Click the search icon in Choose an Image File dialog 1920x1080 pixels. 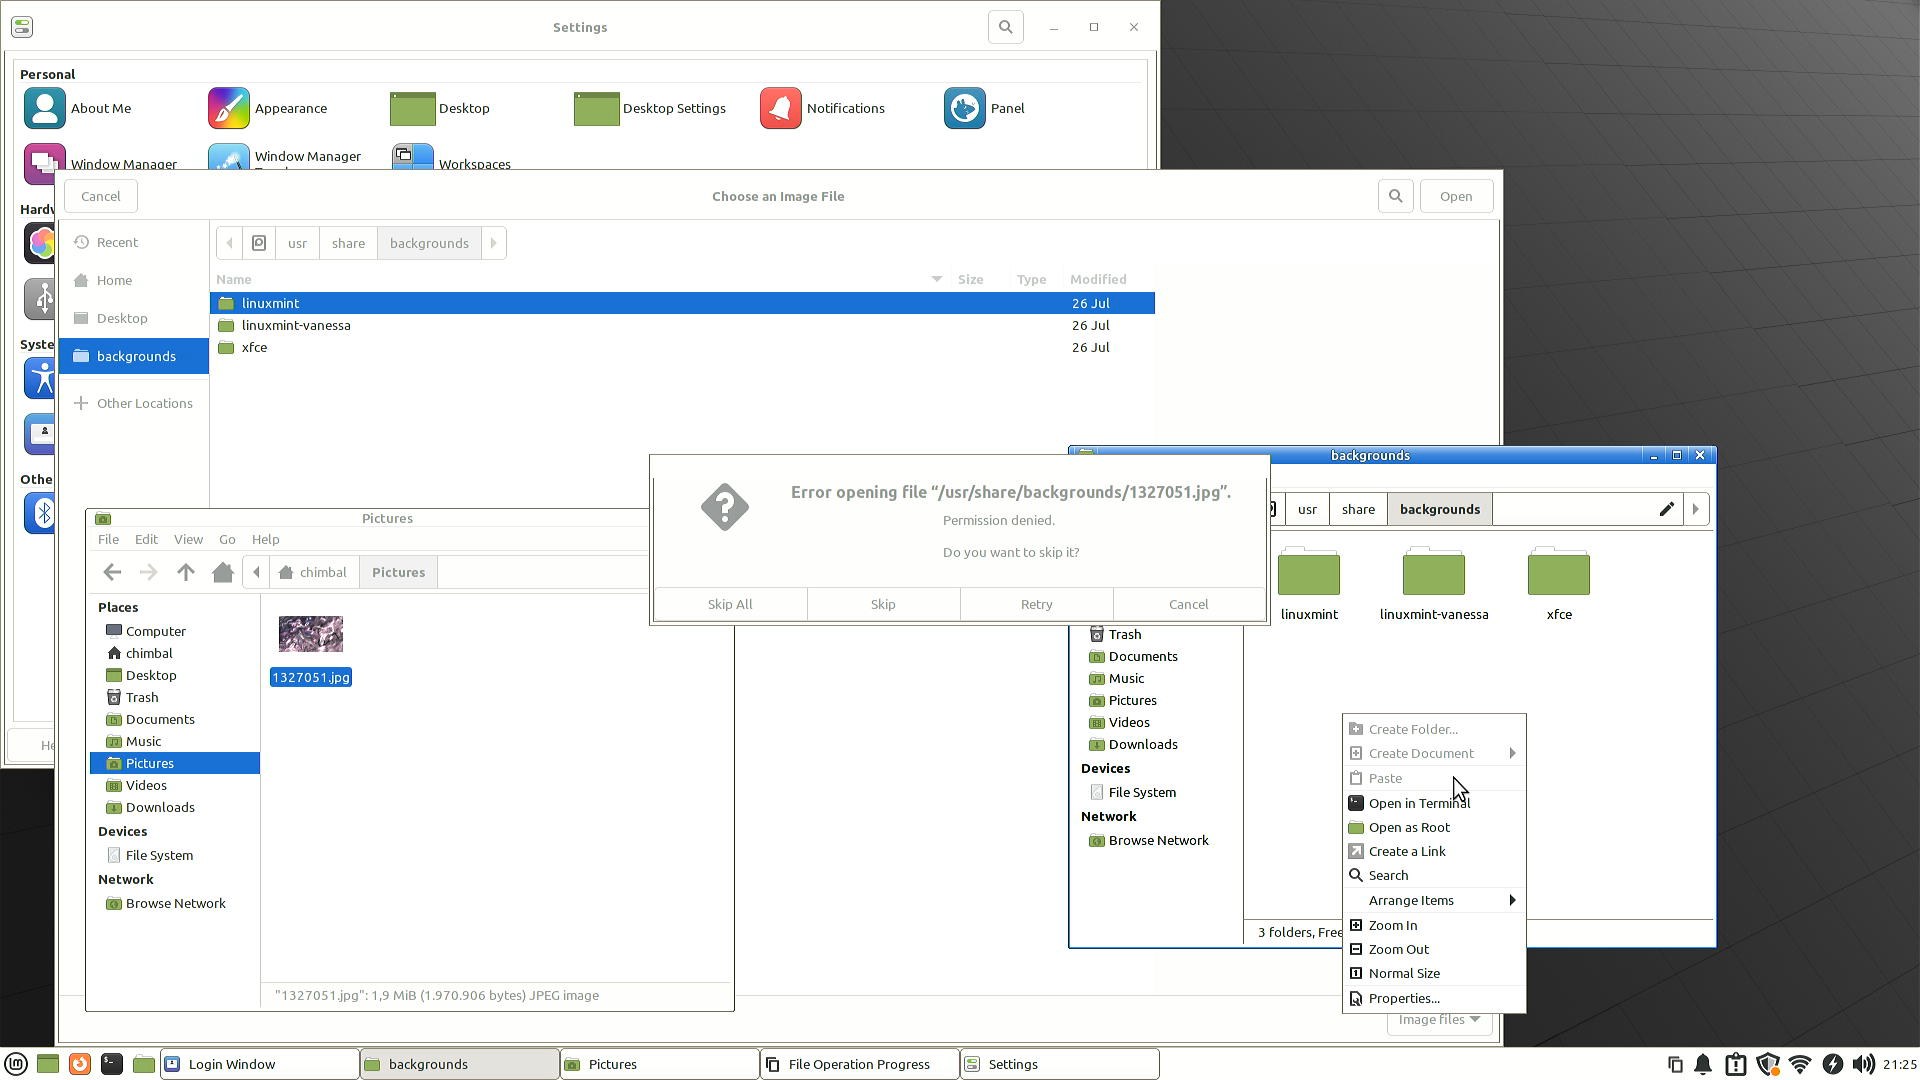click(x=1395, y=196)
